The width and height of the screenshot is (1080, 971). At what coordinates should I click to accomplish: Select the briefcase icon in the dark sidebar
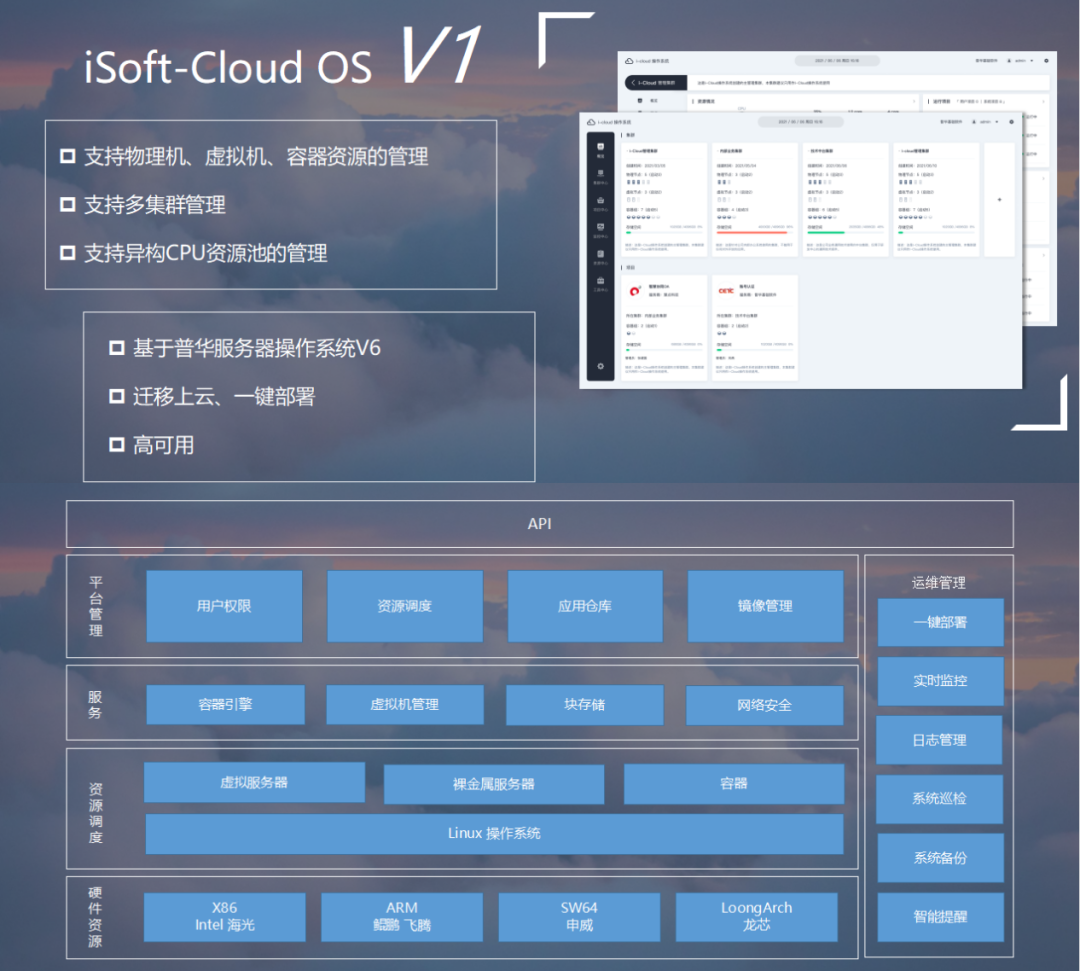601,280
